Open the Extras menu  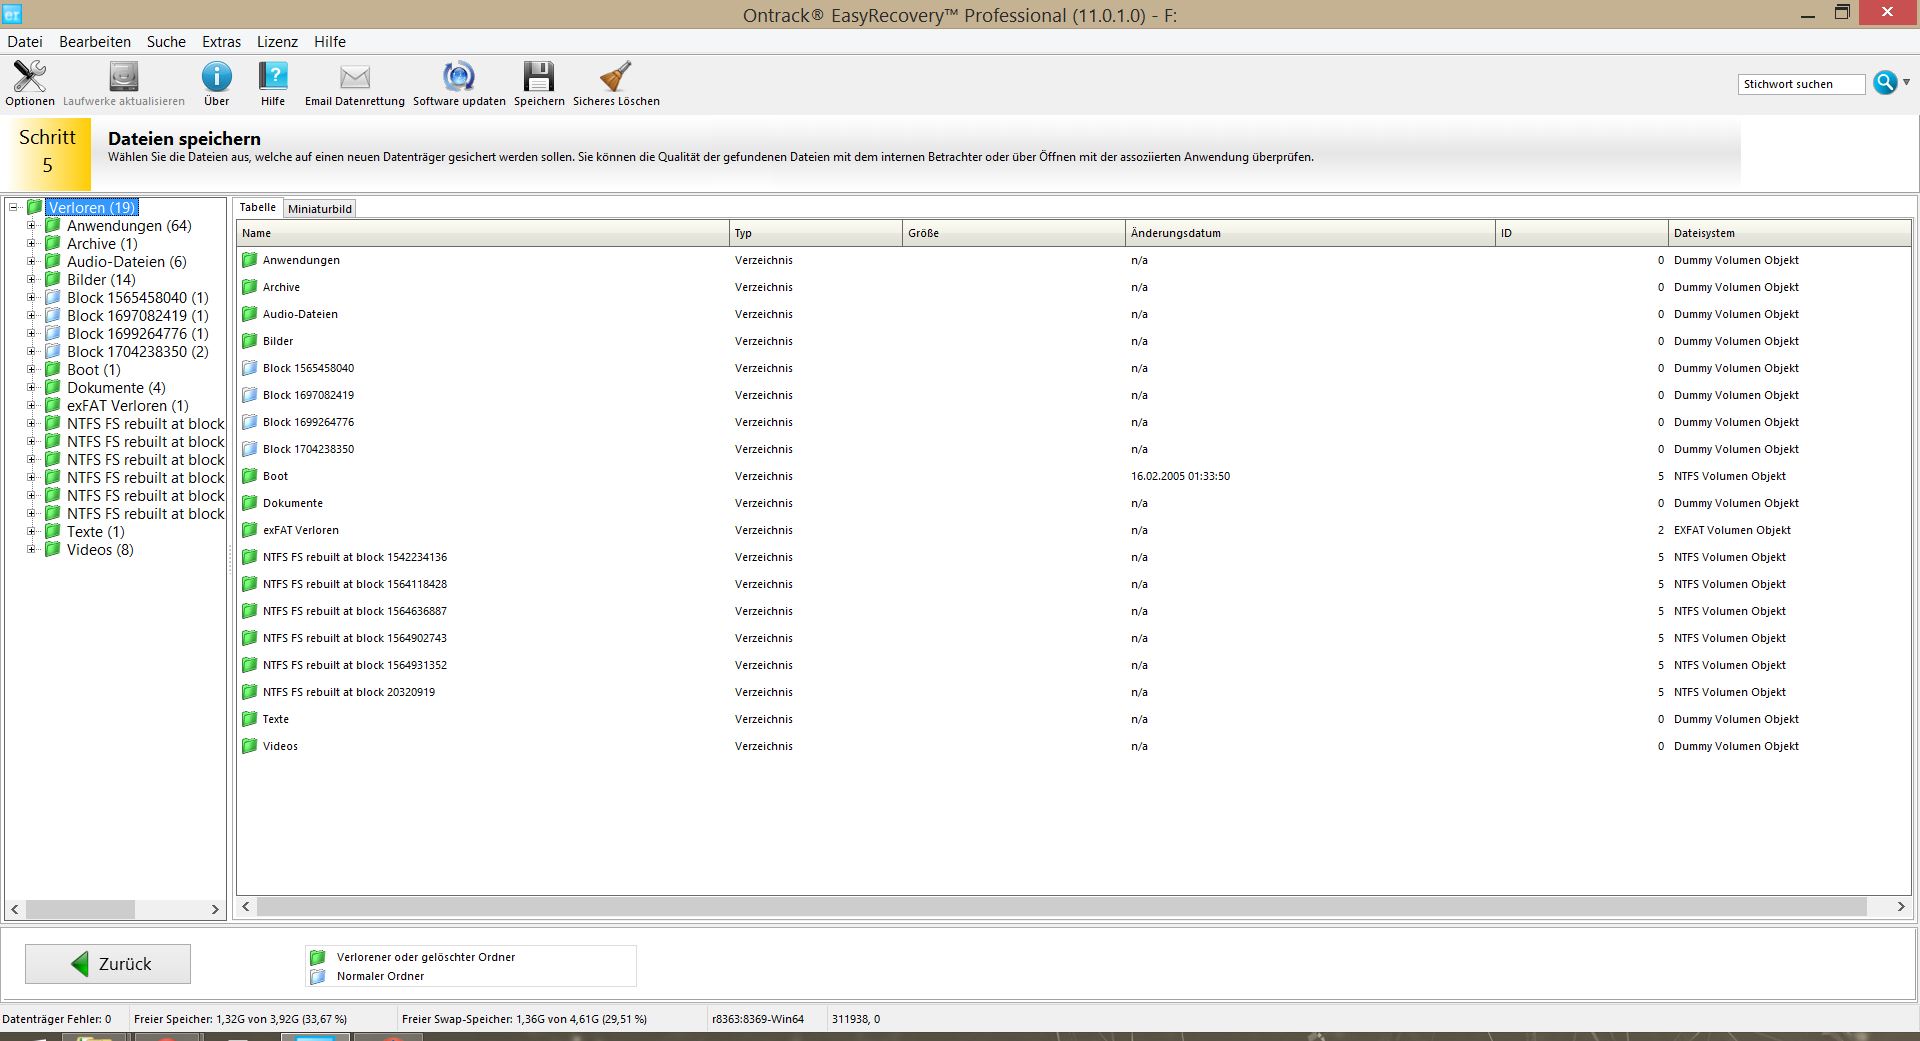221,42
